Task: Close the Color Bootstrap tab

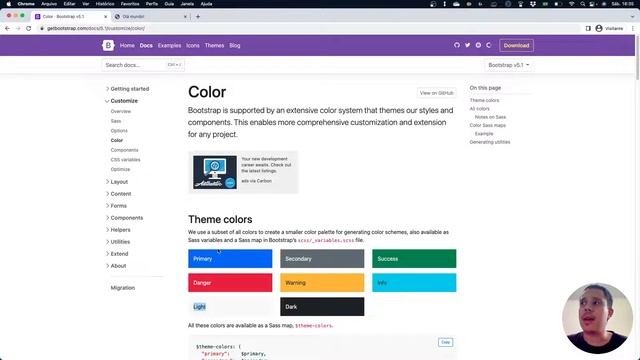Action: (105, 17)
